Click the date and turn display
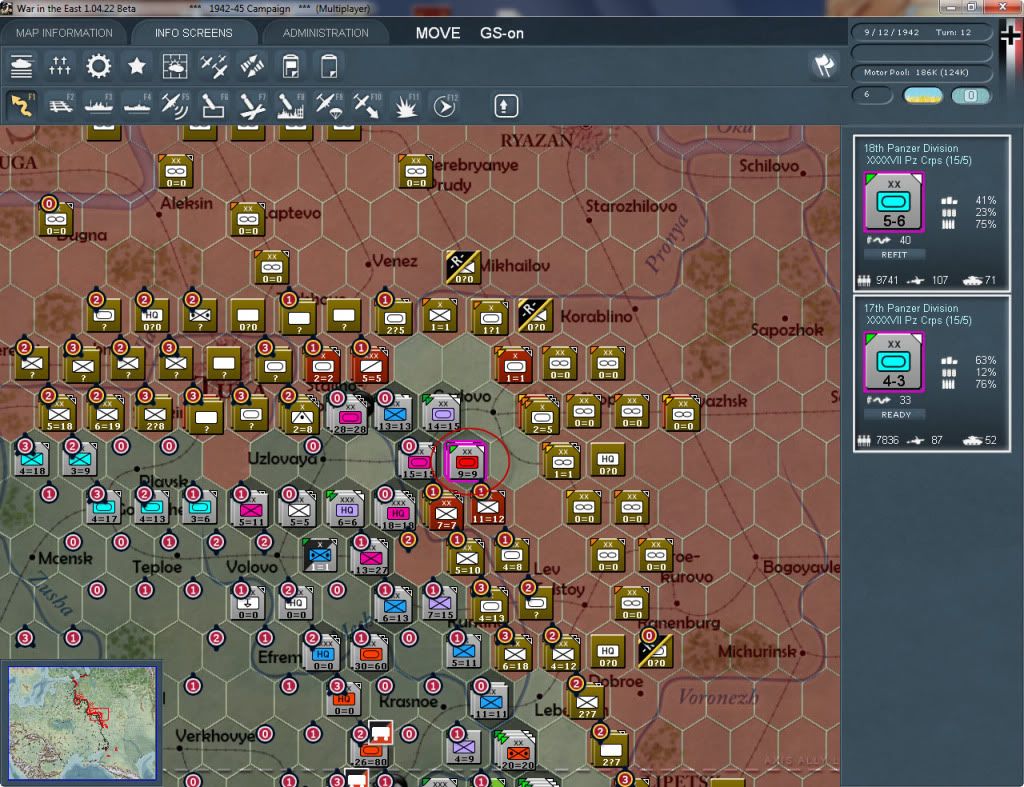The width and height of the screenshot is (1024, 787). pyautogui.click(x=921, y=32)
